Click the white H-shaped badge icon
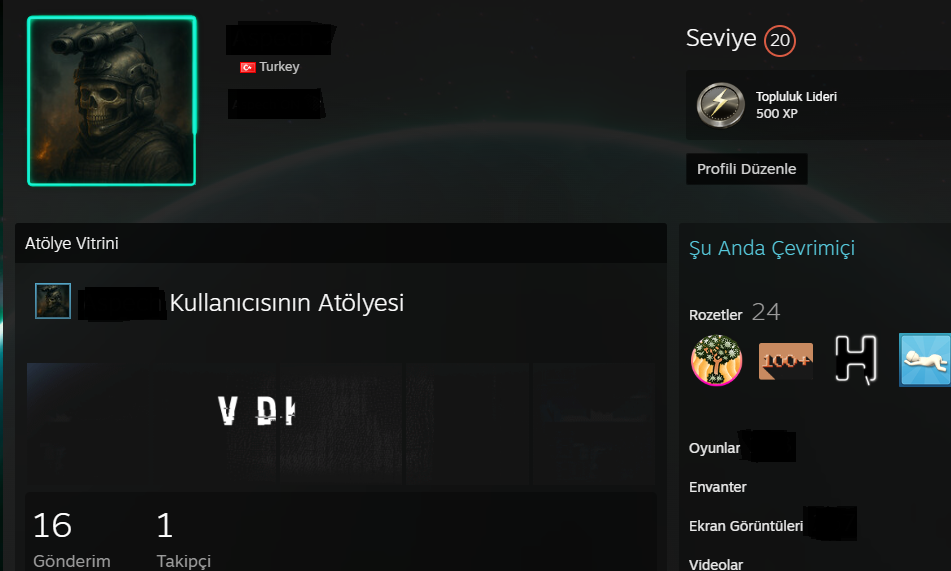 (856, 360)
